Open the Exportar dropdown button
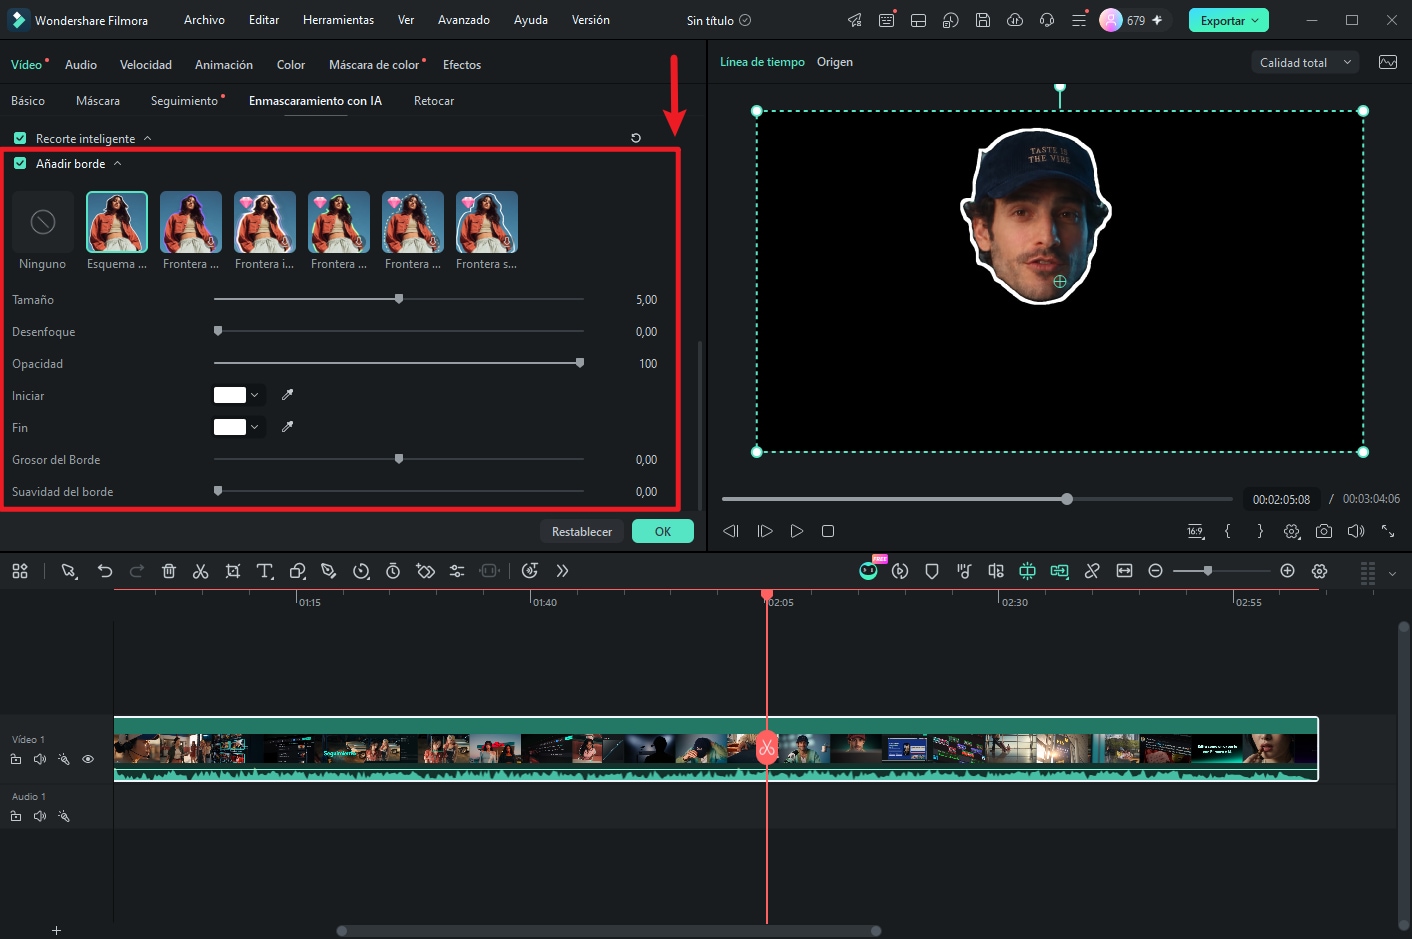The image size is (1412, 939). pos(1229,20)
